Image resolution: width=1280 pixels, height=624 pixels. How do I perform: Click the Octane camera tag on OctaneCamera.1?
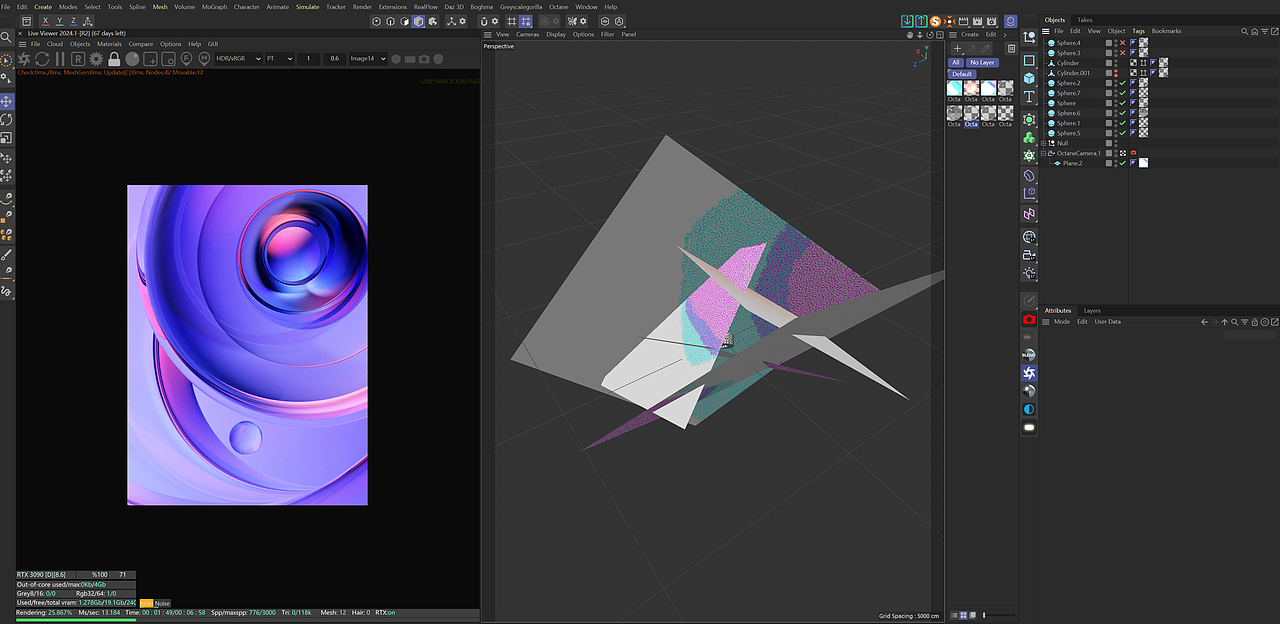(1133, 153)
